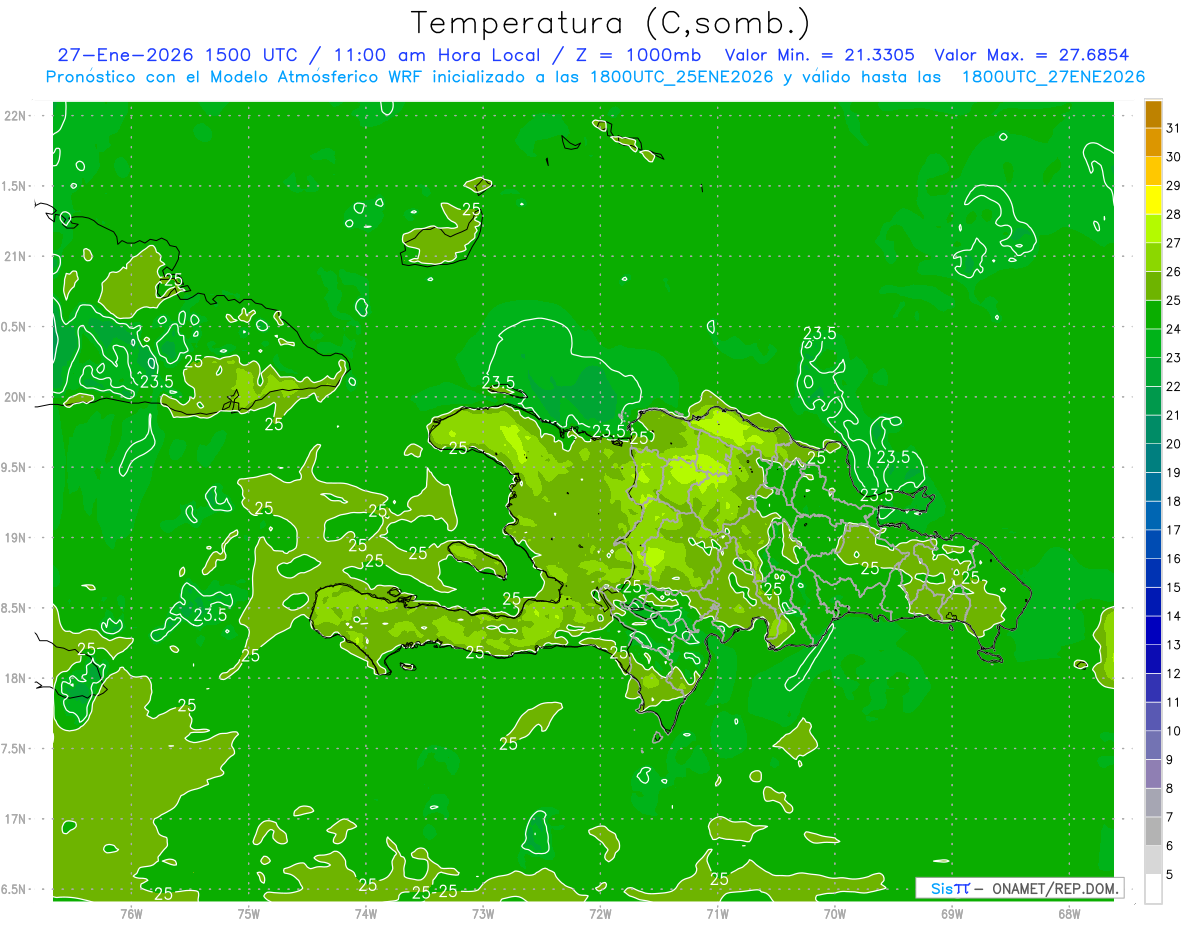Click the 72W longitude axis label
Image resolution: width=1200 pixels, height=927 pixels.
pyautogui.click(x=600, y=913)
